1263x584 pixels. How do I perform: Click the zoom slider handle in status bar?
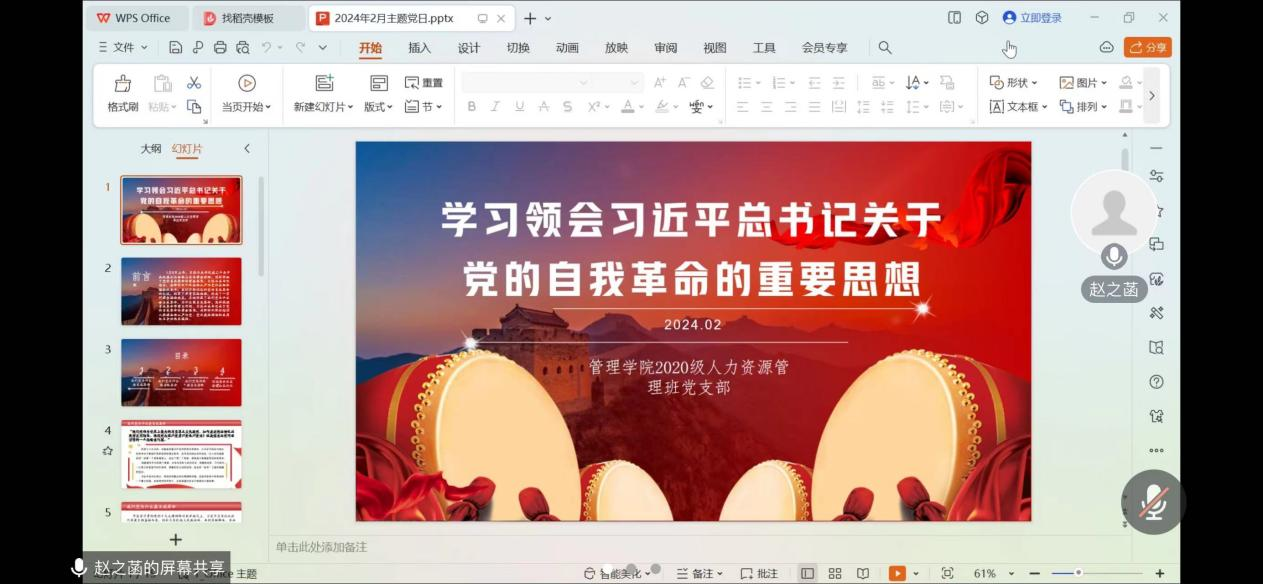point(1078,573)
